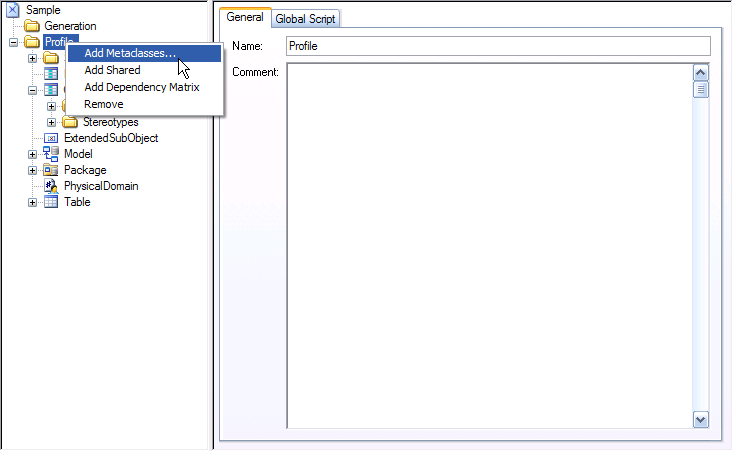Click the Generation folder icon
This screenshot has height=451, width=733.
pyautogui.click(x=33, y=26)
